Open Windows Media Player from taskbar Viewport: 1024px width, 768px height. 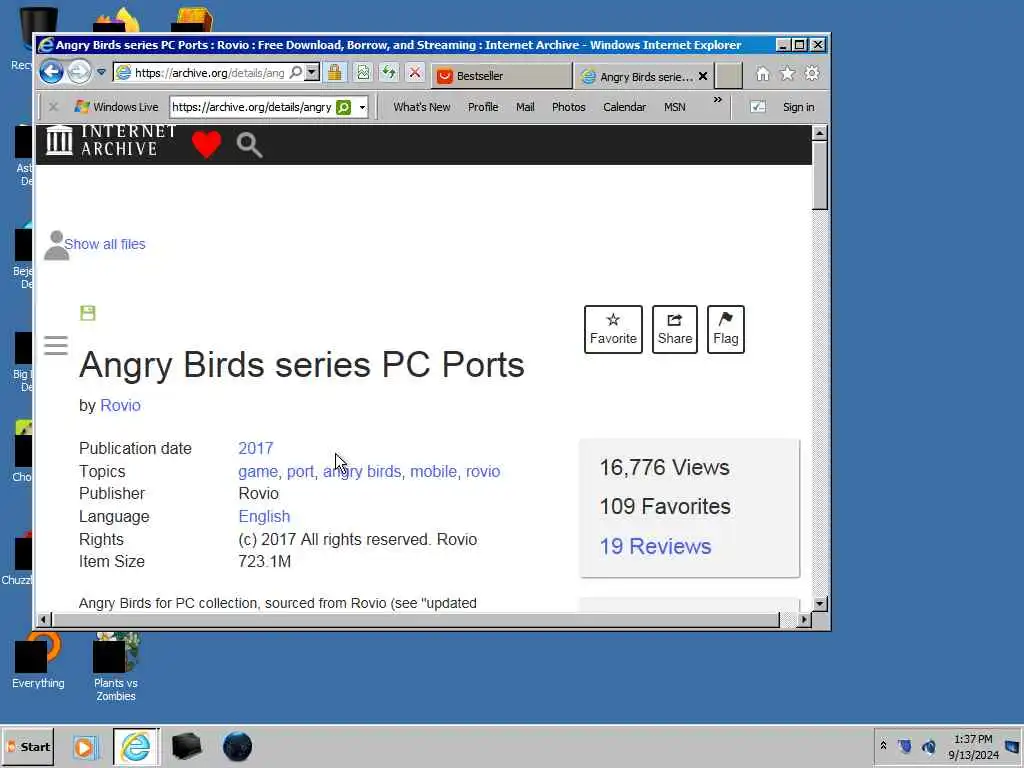85,747
